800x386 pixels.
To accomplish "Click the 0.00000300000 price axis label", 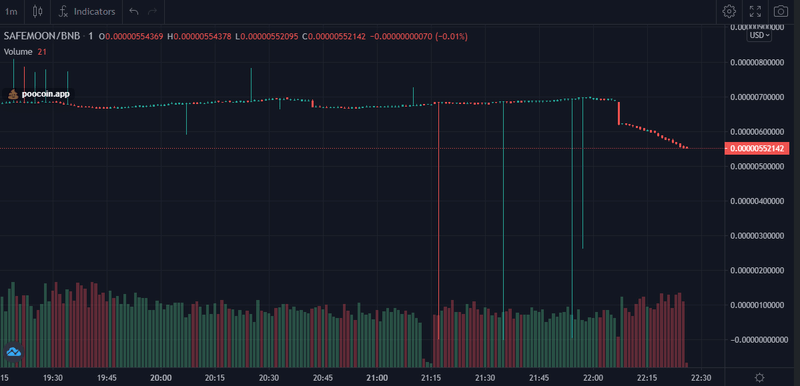I will pos(757,236).
